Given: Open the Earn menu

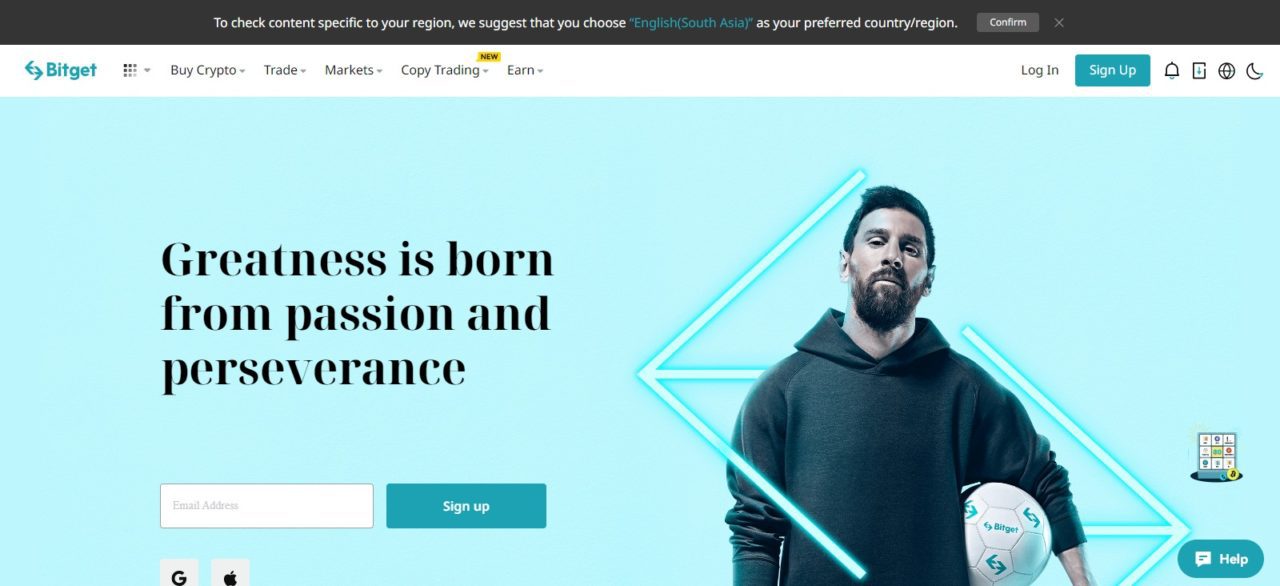Looking at the screenshot, I should [x=525, y=70].
